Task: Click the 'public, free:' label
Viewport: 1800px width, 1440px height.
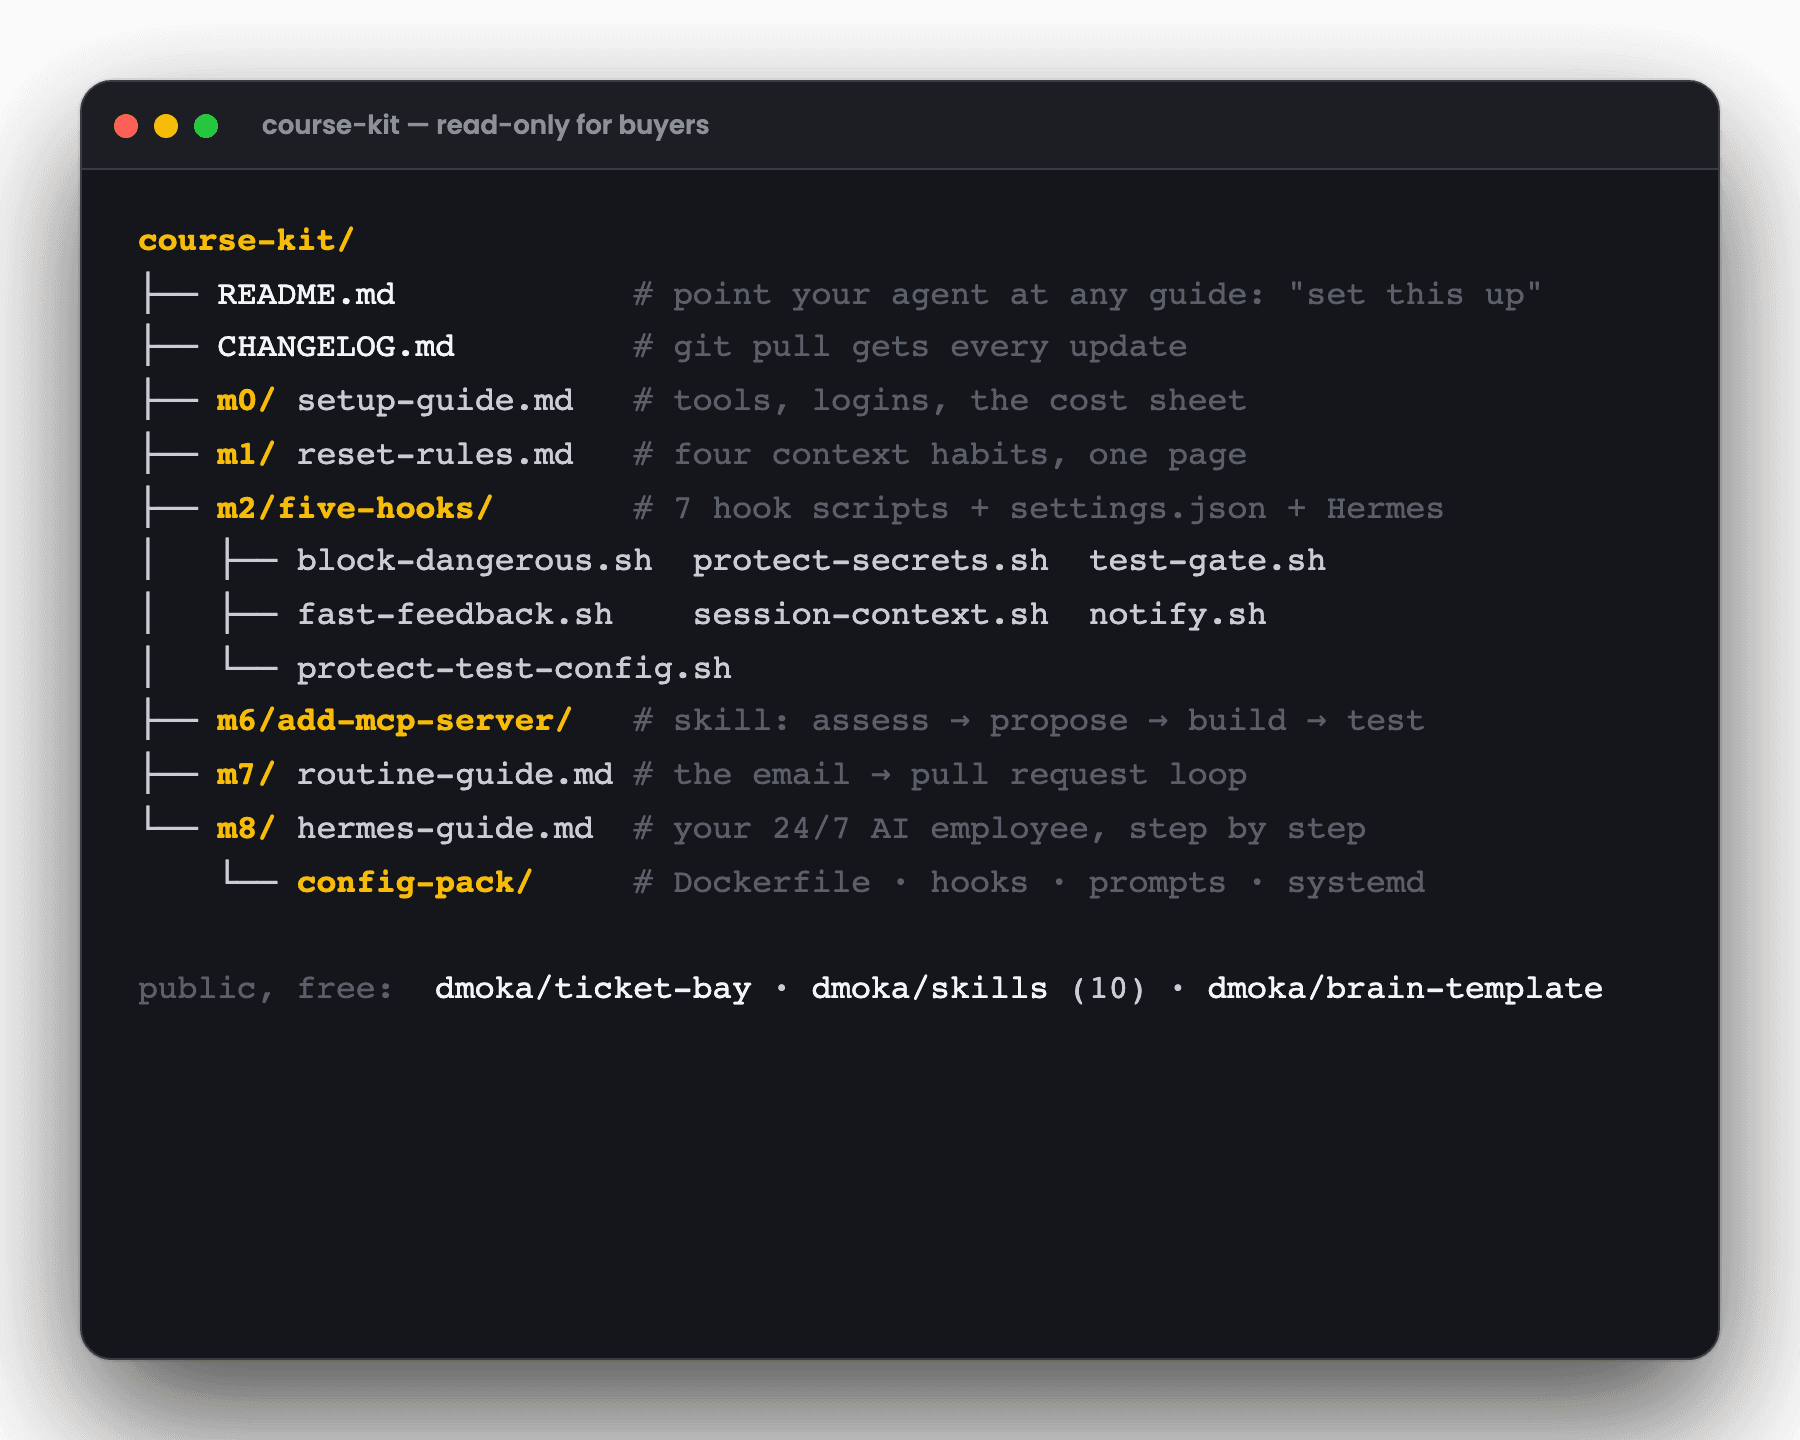Action: tap(265, 988)
